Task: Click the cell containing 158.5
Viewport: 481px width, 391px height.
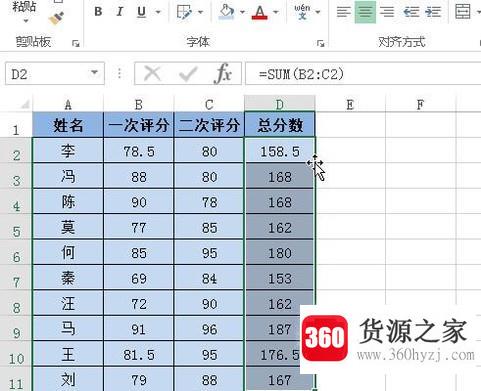Action: (280, 151)
